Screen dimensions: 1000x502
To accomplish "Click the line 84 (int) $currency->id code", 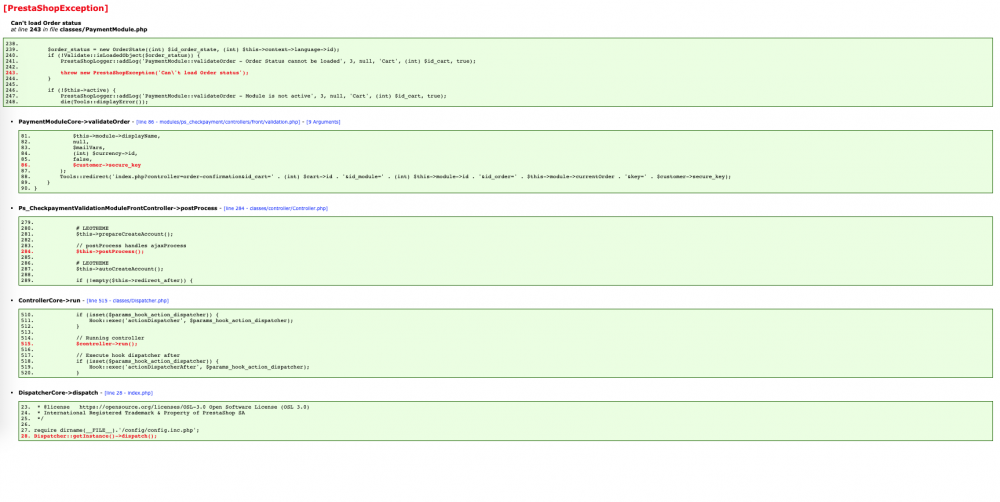I will 105,154.
